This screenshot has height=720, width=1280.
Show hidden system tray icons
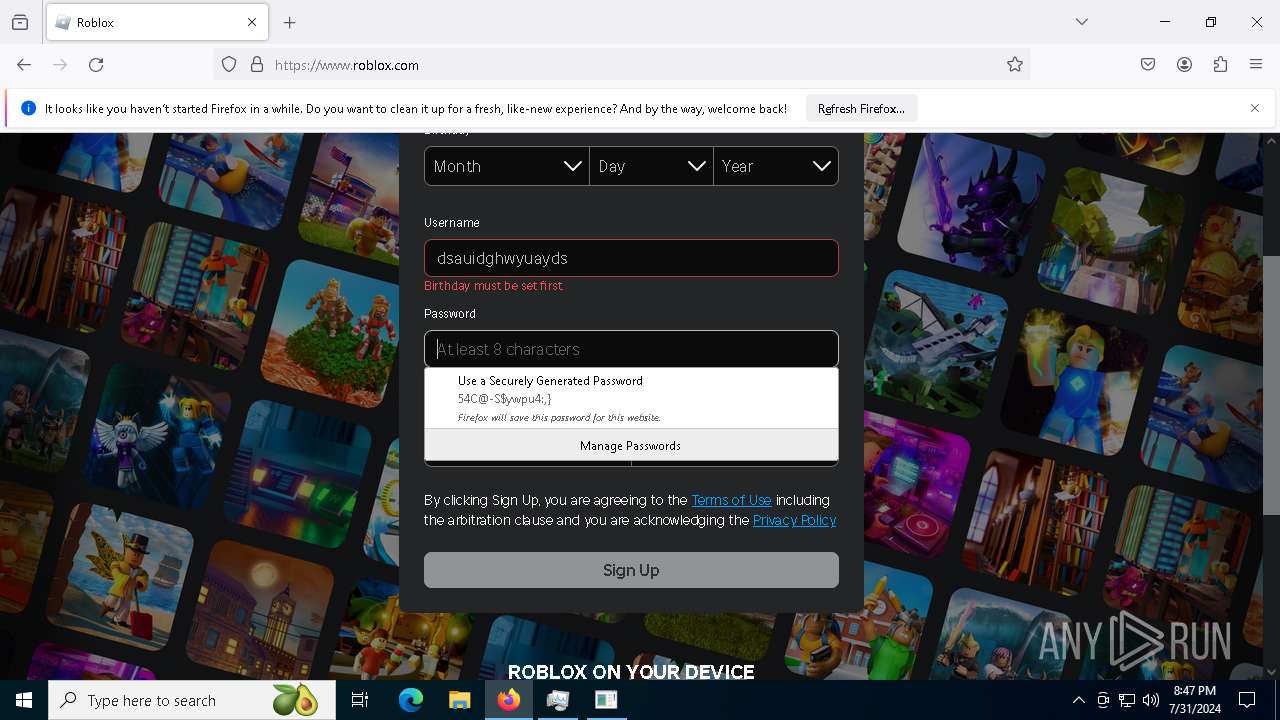pyautogui.click(x=1078, y=700)
